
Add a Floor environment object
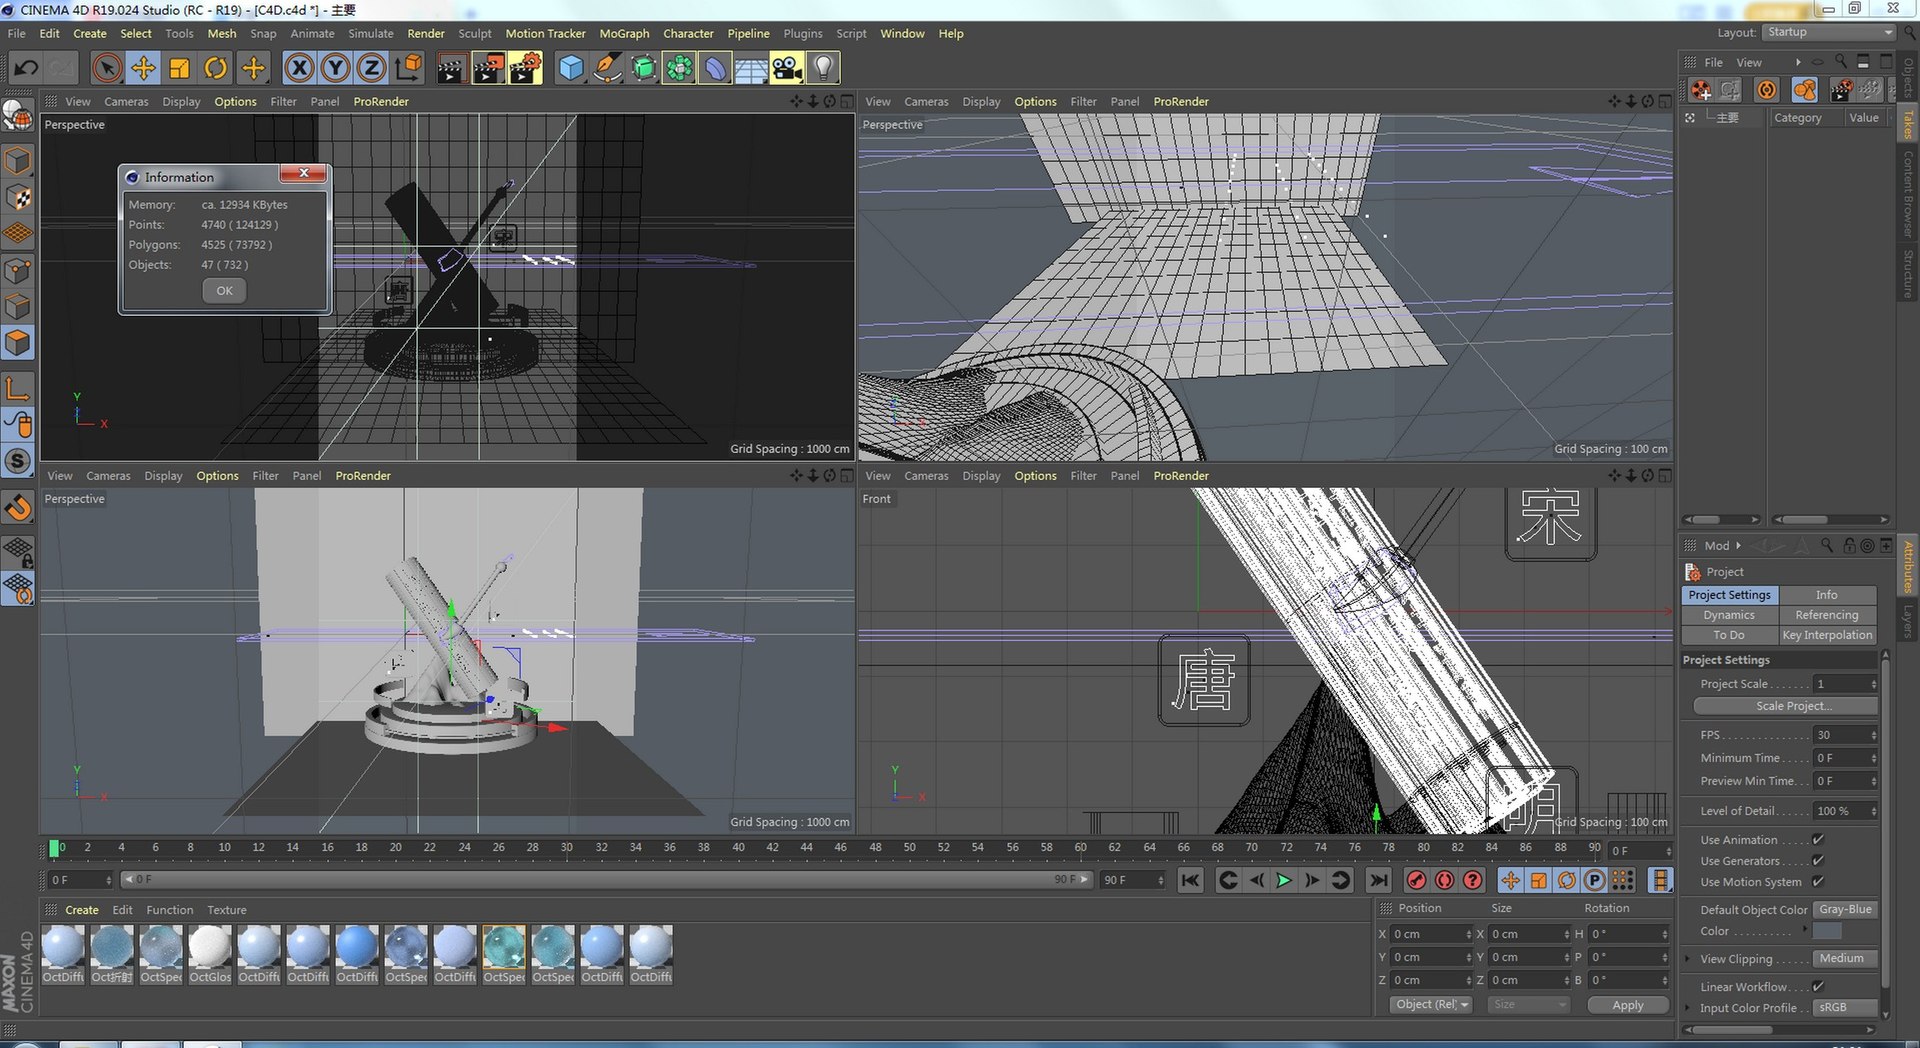751,68
